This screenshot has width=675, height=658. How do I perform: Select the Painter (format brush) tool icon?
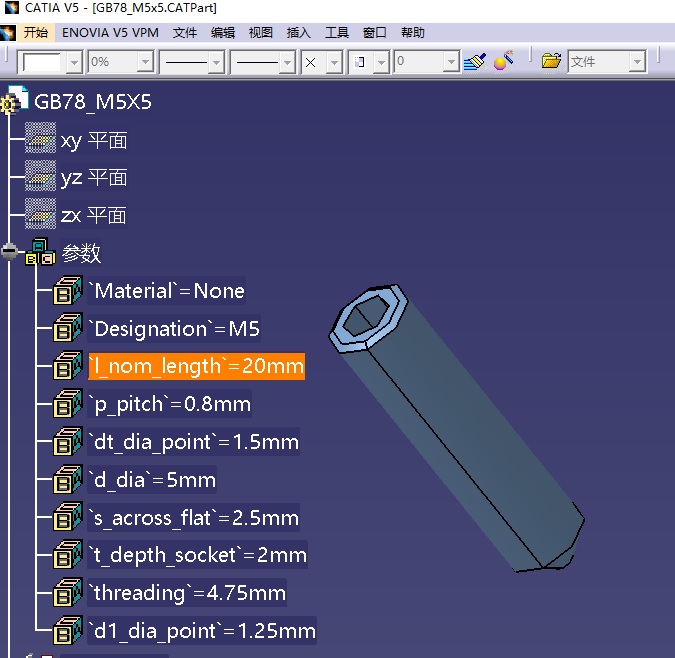[475, 62]
